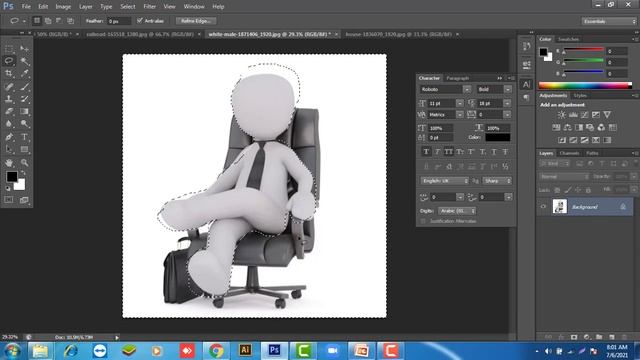Screen dimensions: 640x360
Task: Click Subtract from selection mode icon
Action: 59,21
